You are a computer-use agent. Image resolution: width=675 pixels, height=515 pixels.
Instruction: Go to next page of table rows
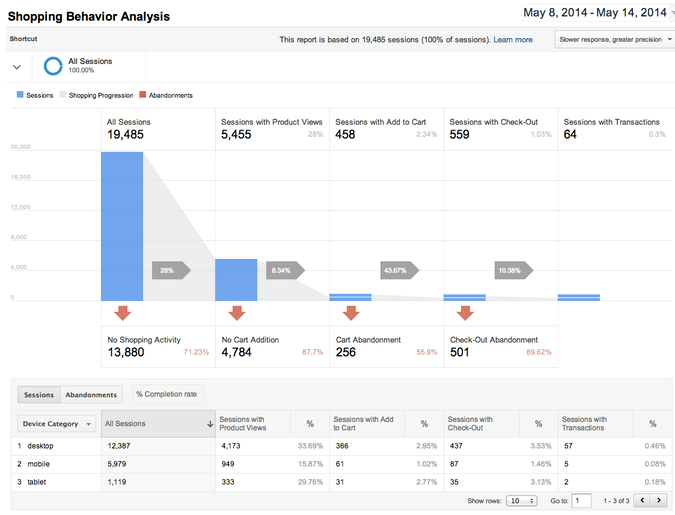pos(660,500)
